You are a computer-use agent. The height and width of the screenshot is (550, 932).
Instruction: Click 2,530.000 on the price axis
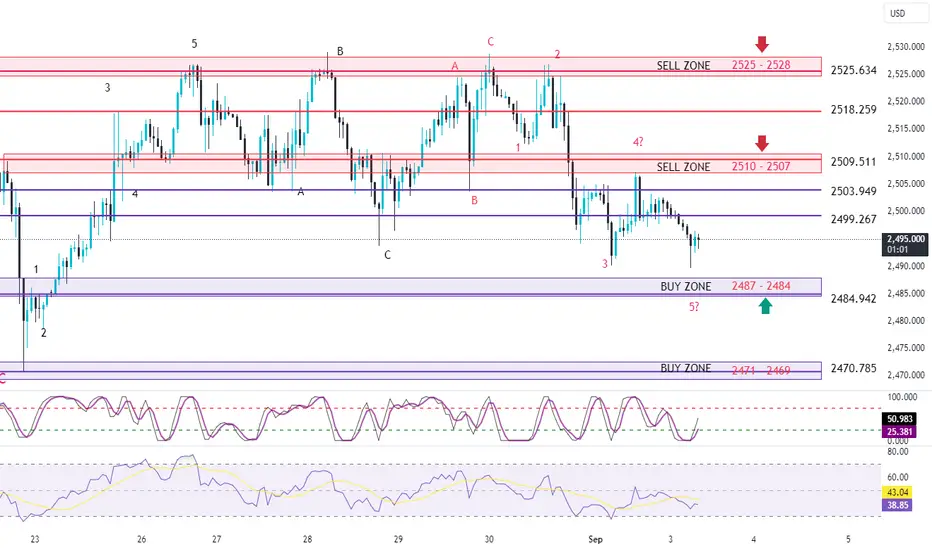pyautogui.click(x=905, y=46)
